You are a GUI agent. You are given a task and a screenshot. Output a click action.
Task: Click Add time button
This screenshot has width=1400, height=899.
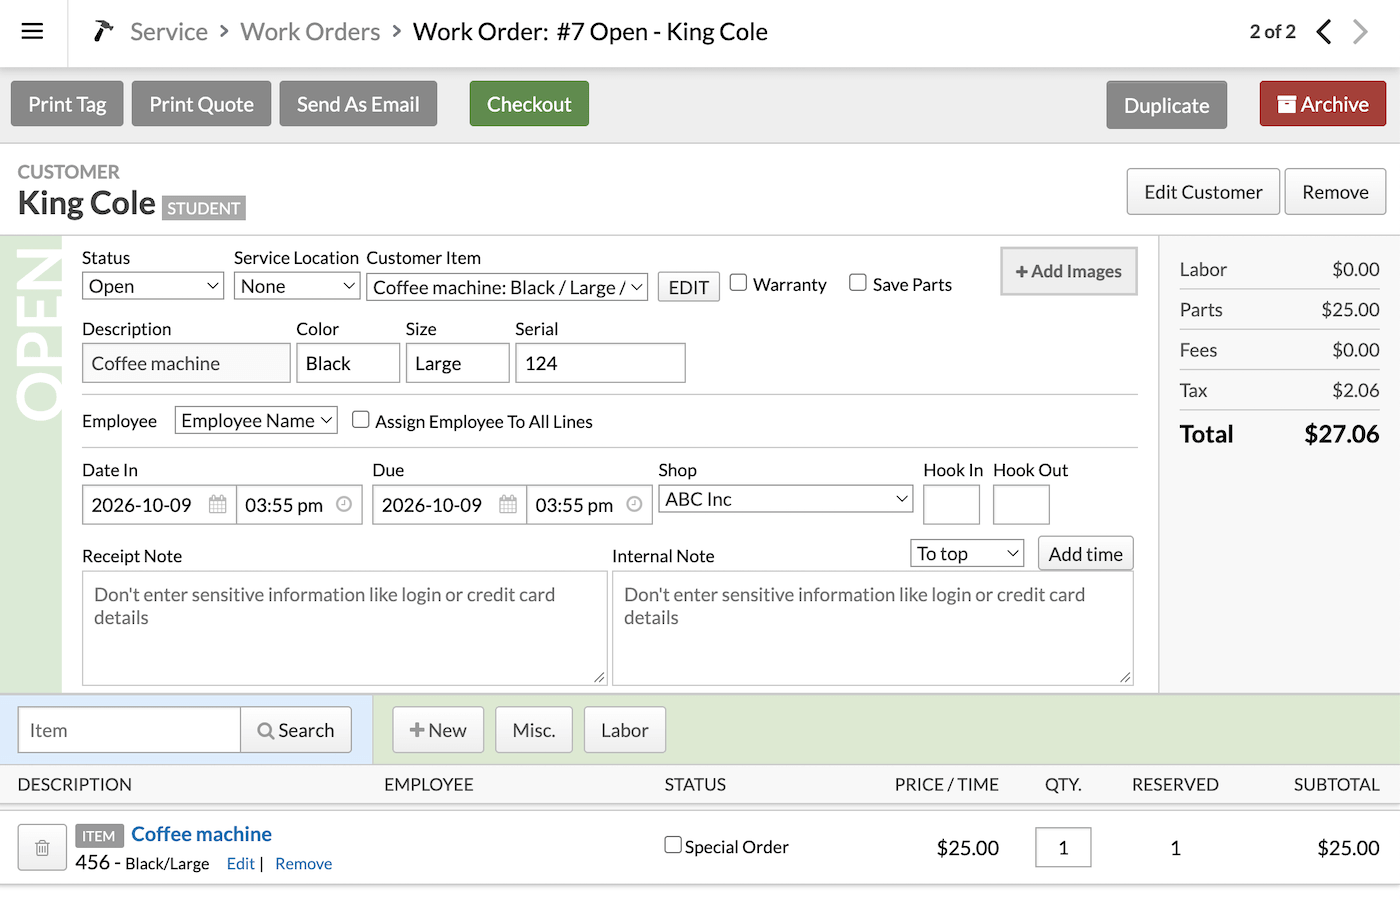1085,554
